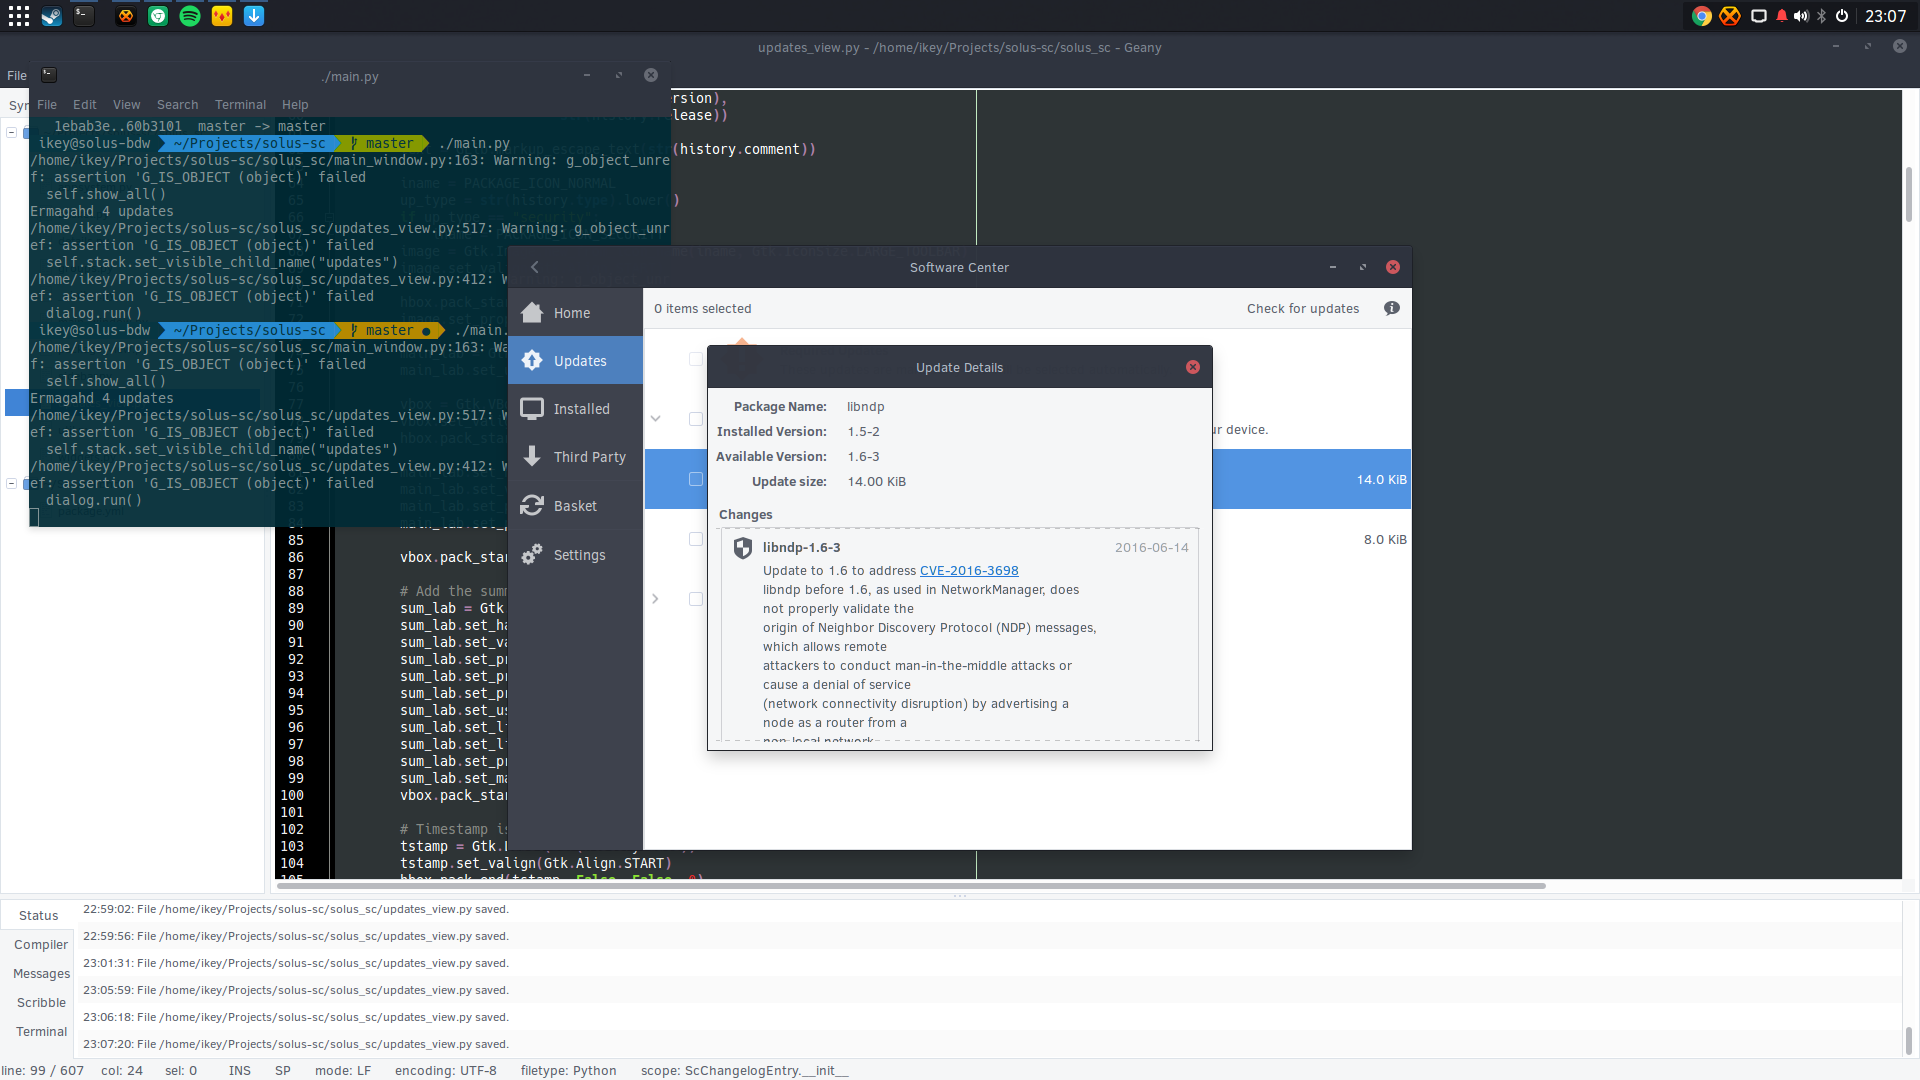The width and height of the screenshot is (1920, 1080).
Task: Open the CVE-2016-3698 link
Action: [969, 571]
